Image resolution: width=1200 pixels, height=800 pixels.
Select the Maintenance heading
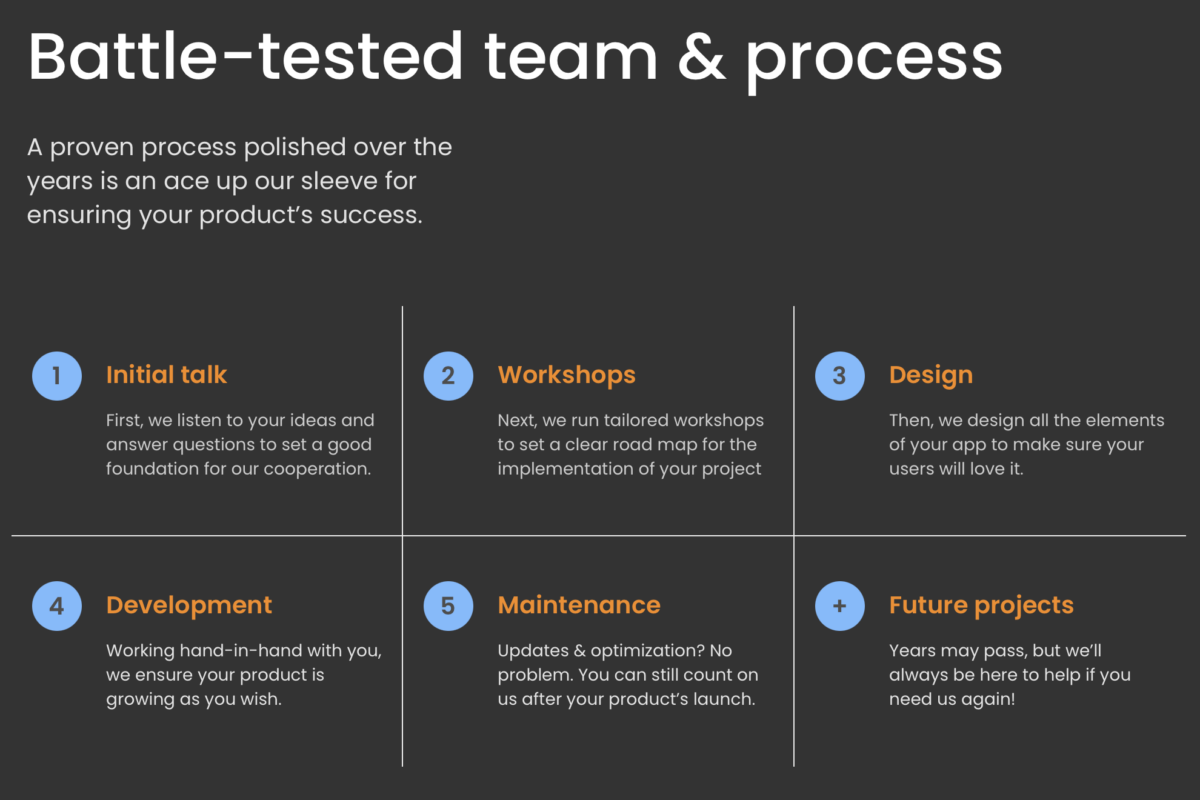pos(579,605)
